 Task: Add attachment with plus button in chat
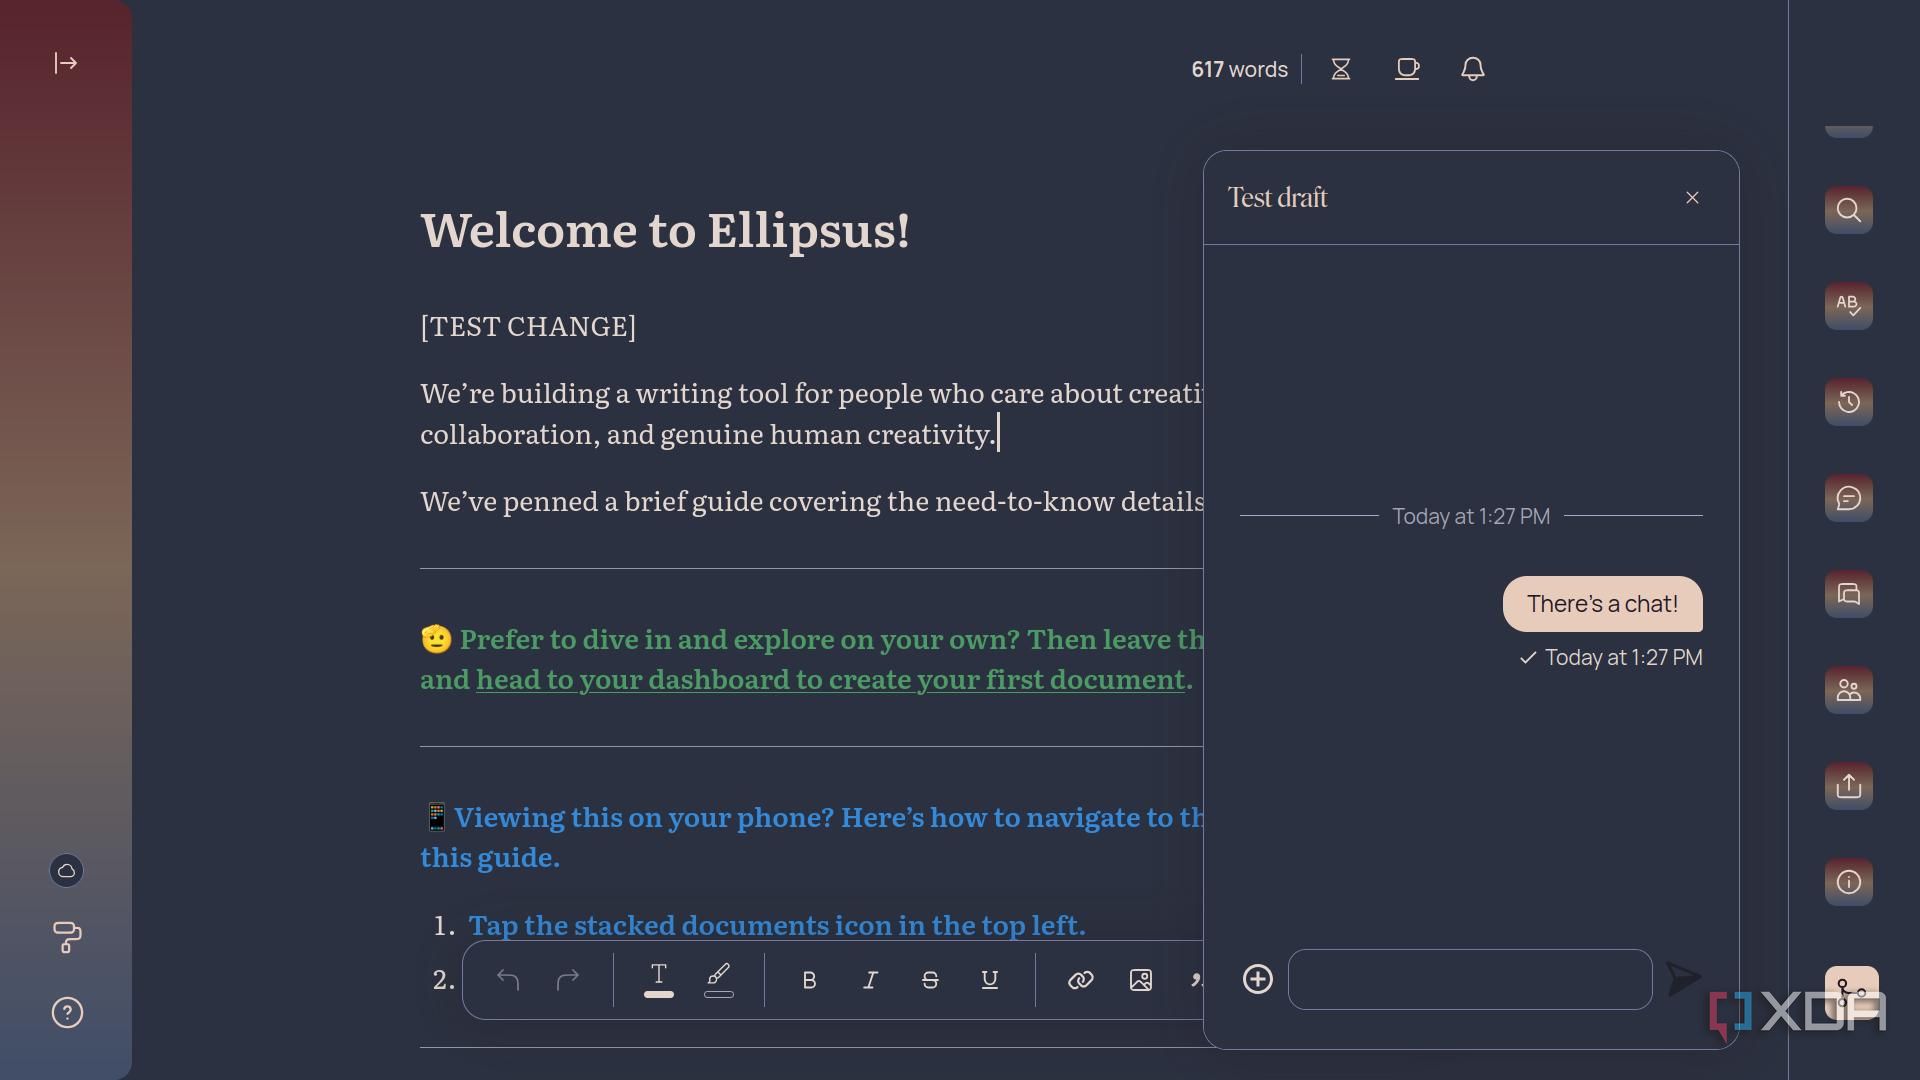click(1258, 979)
